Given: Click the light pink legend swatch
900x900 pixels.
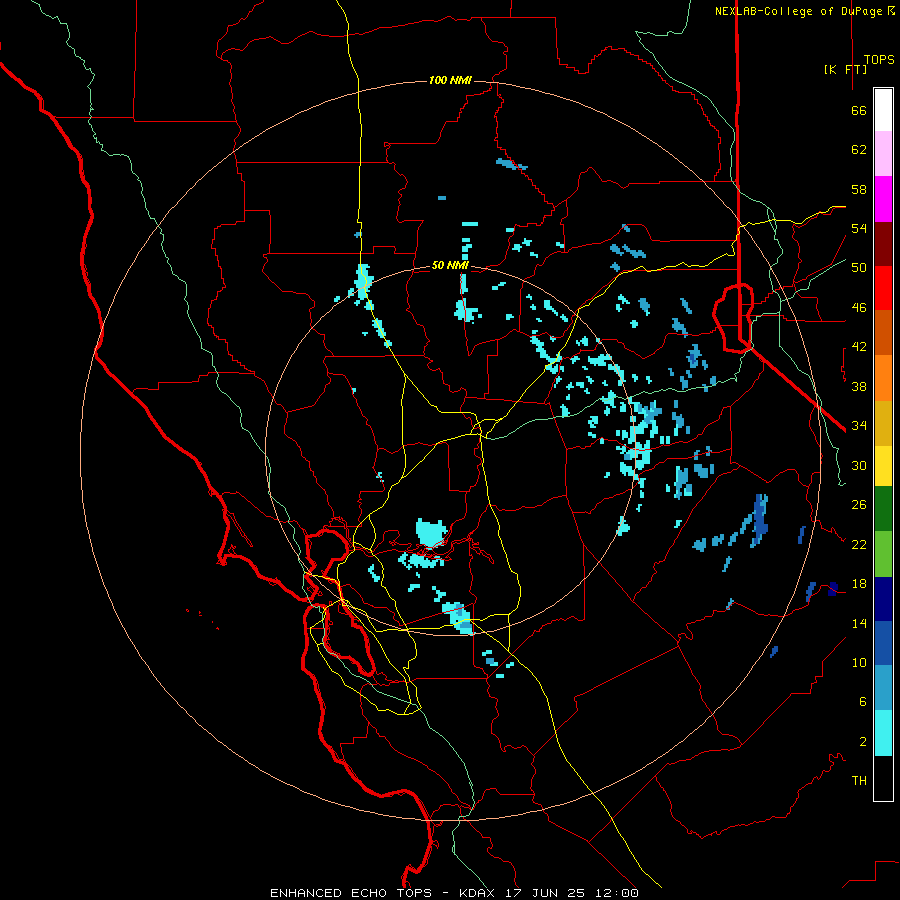Looking at the screenshot, I should 883,153.
